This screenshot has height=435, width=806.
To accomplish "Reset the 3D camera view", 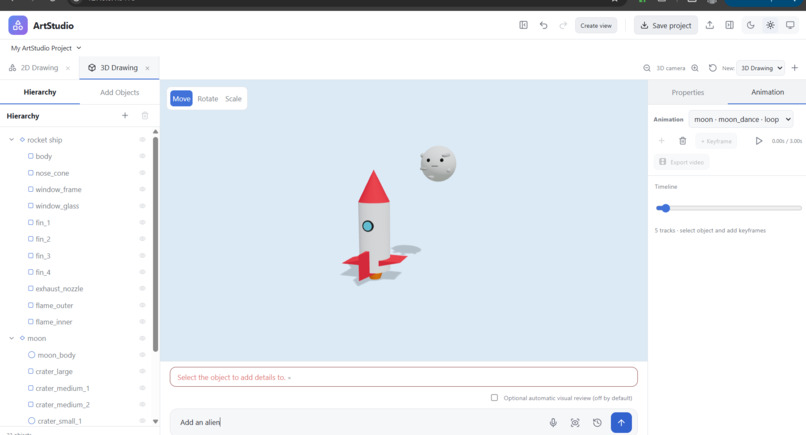I will point(712,68).
